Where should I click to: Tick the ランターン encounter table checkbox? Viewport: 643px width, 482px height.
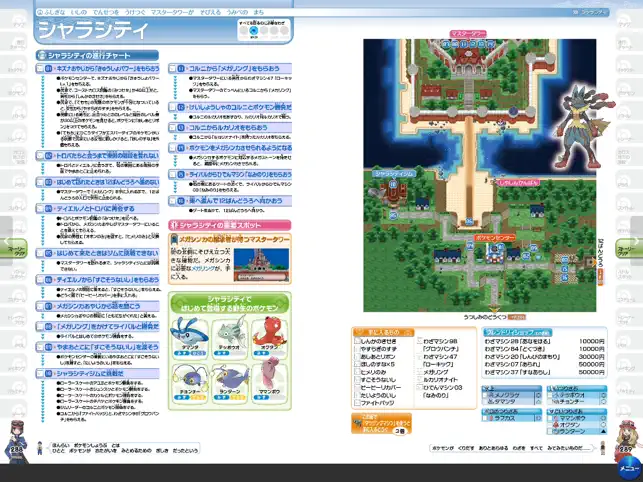(550, 432)
